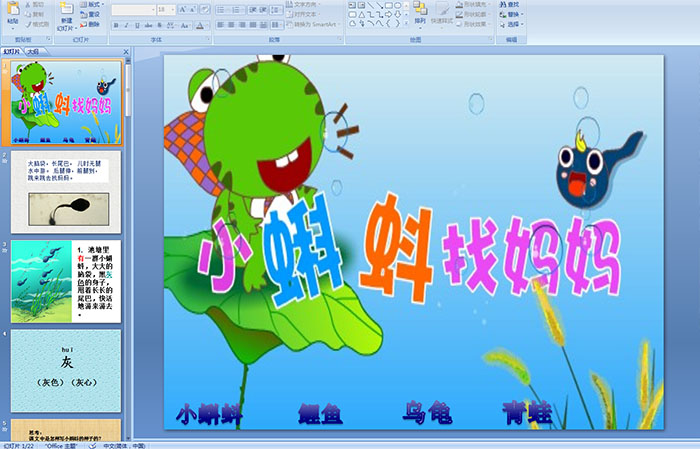This screenshot has height=449, width=700.
Task: Click the 鲤鱼 text on the slide
Action: [320, 413]
